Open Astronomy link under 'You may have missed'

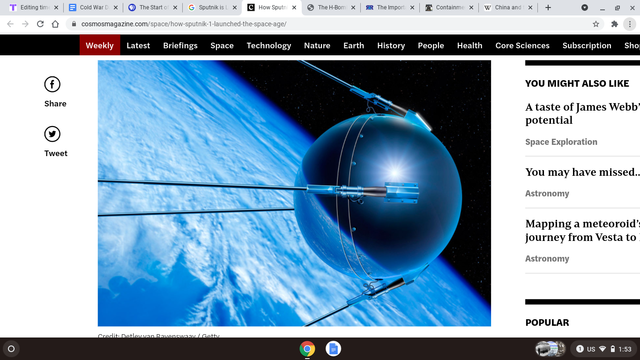point(547,193)
